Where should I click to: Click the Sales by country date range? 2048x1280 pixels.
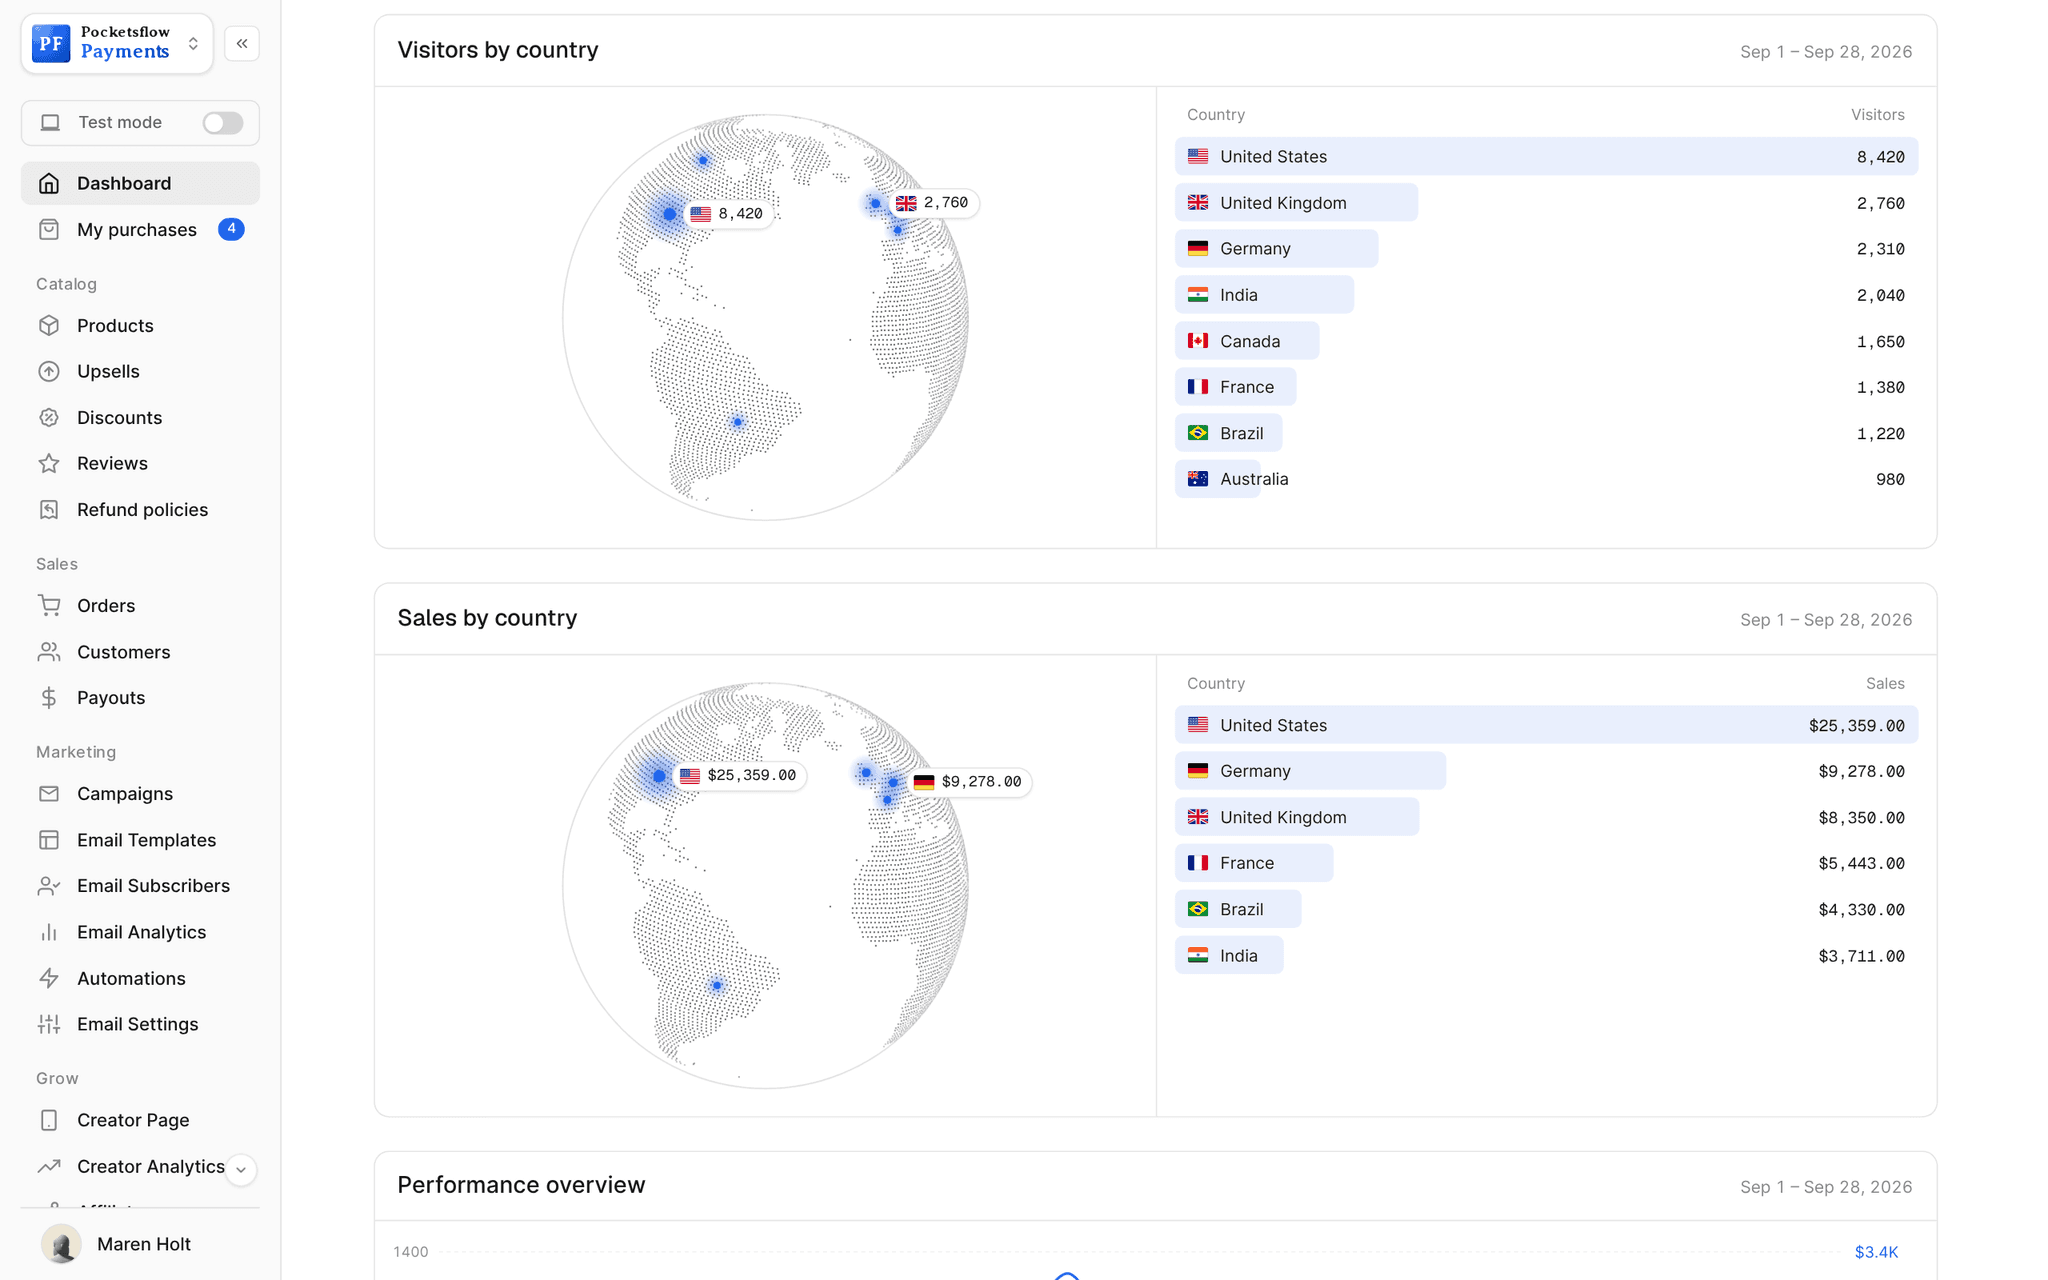pos(1826,620)
